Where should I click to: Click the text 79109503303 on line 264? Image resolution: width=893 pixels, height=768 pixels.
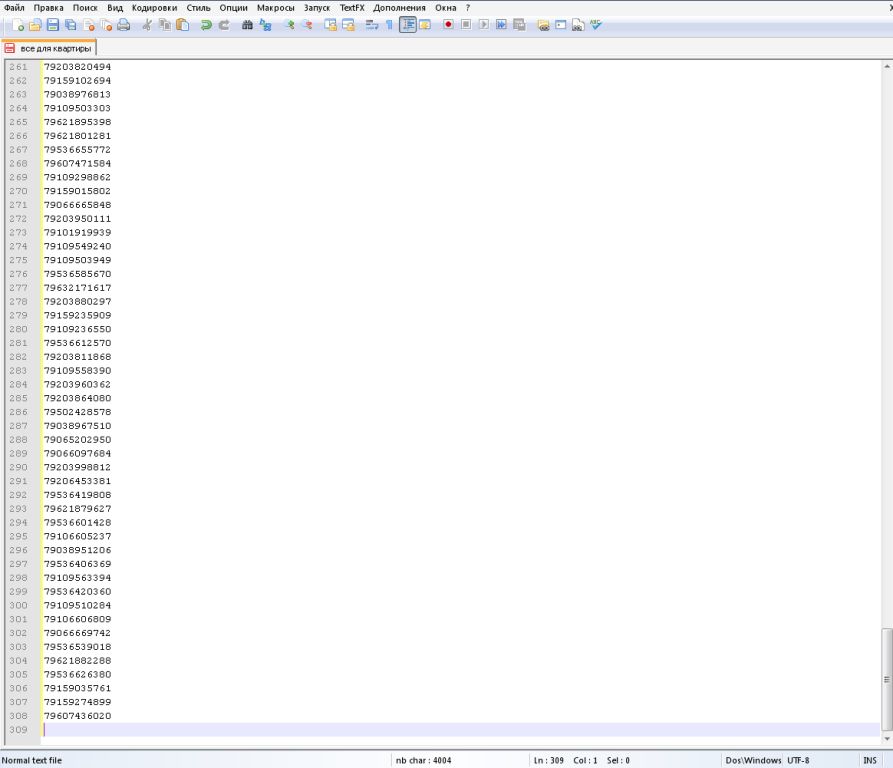point(77,108)
